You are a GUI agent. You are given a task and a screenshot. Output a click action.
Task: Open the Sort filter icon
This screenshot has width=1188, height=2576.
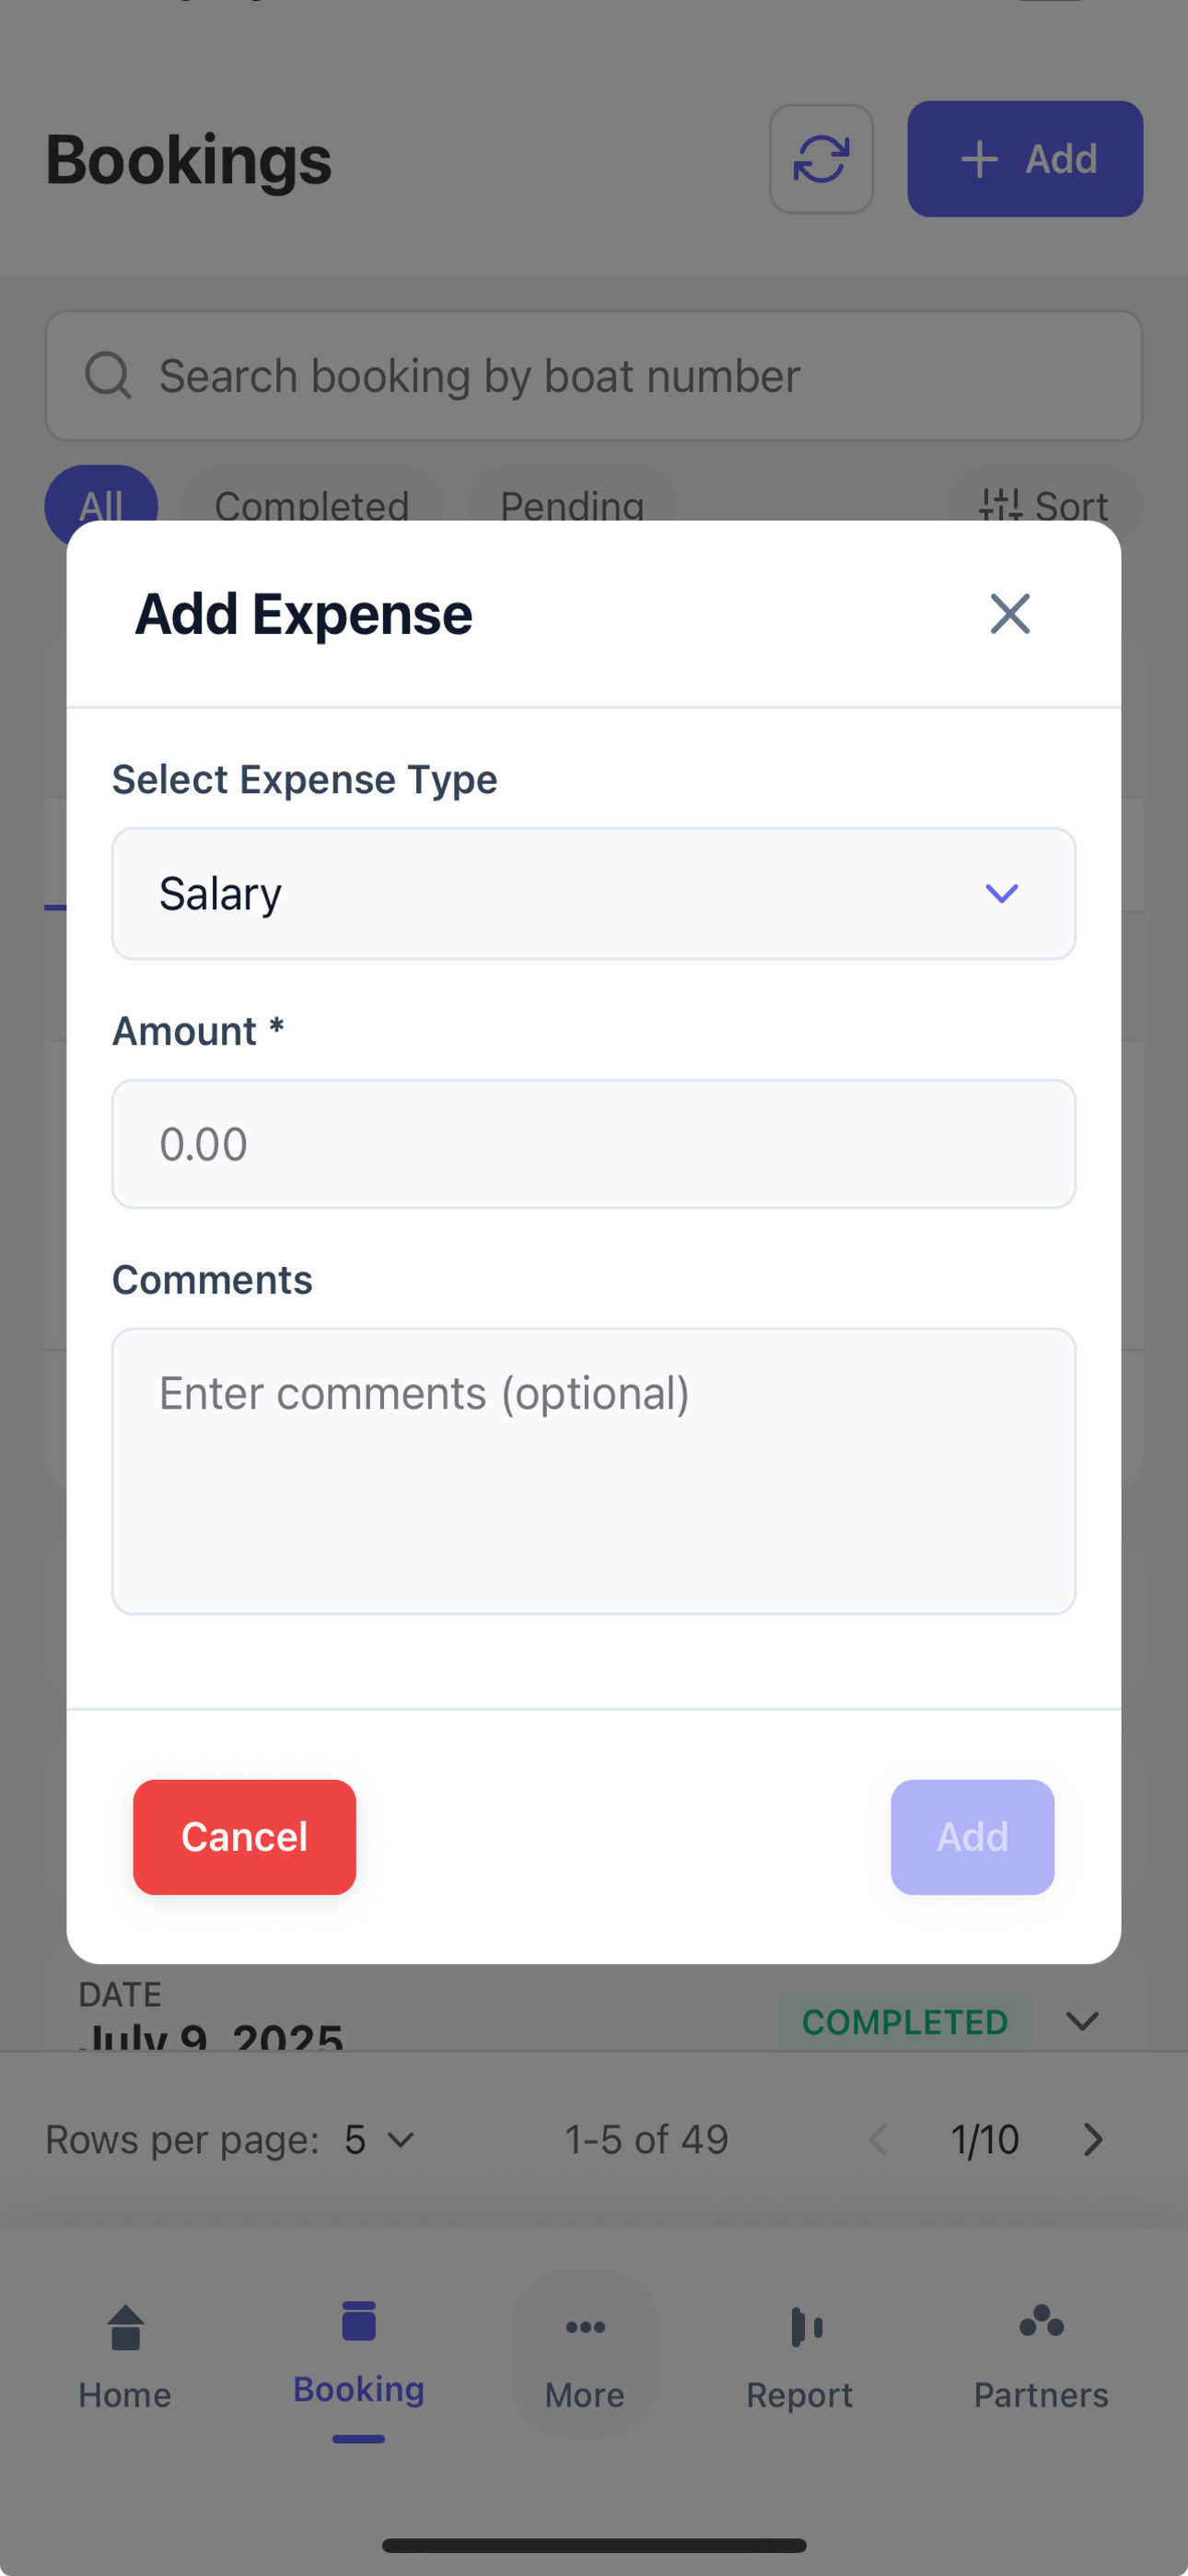point(1000,505)
